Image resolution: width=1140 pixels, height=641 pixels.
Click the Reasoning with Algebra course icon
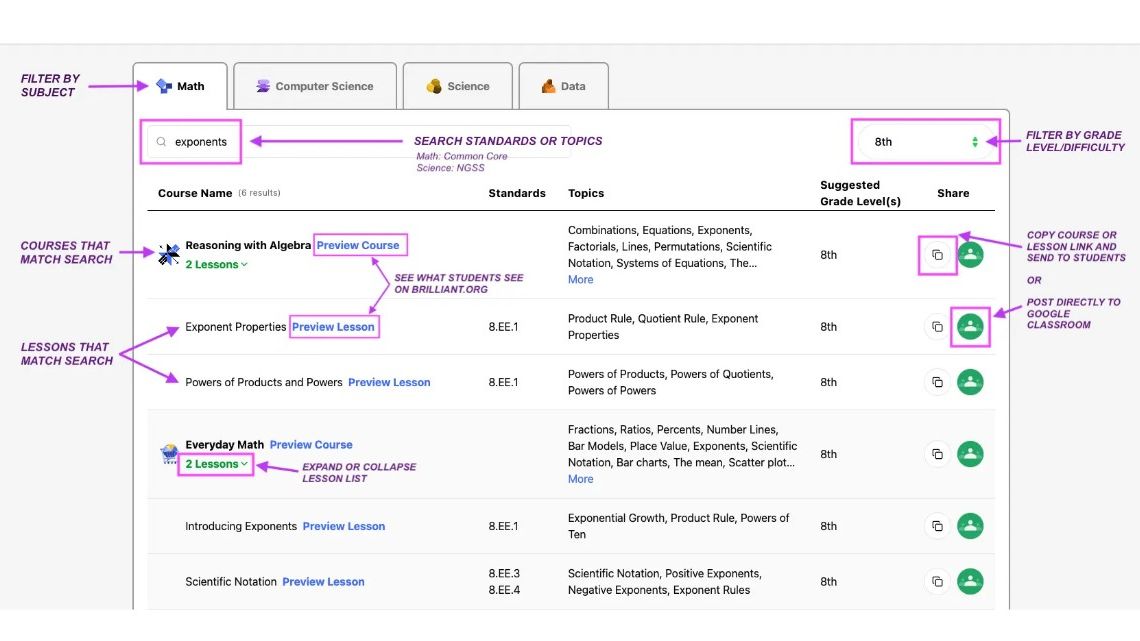[x=167, y=253]
